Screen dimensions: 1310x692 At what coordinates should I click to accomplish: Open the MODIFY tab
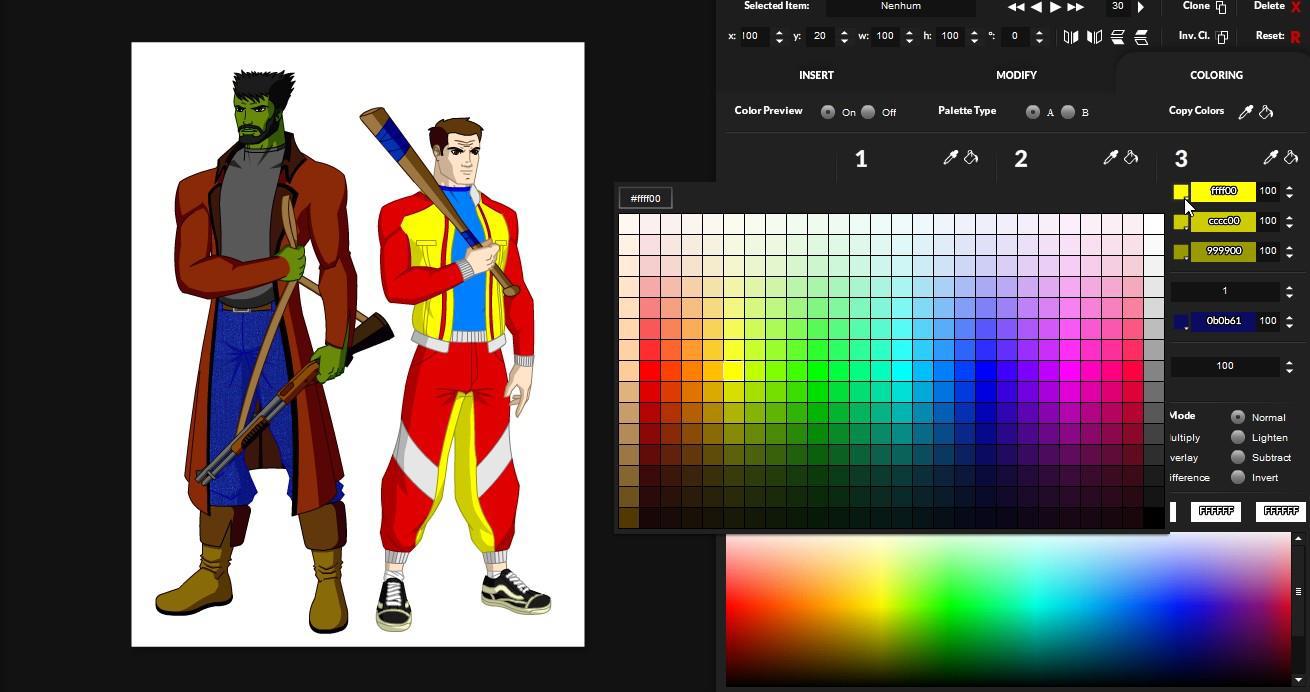tap(1016, 75)
